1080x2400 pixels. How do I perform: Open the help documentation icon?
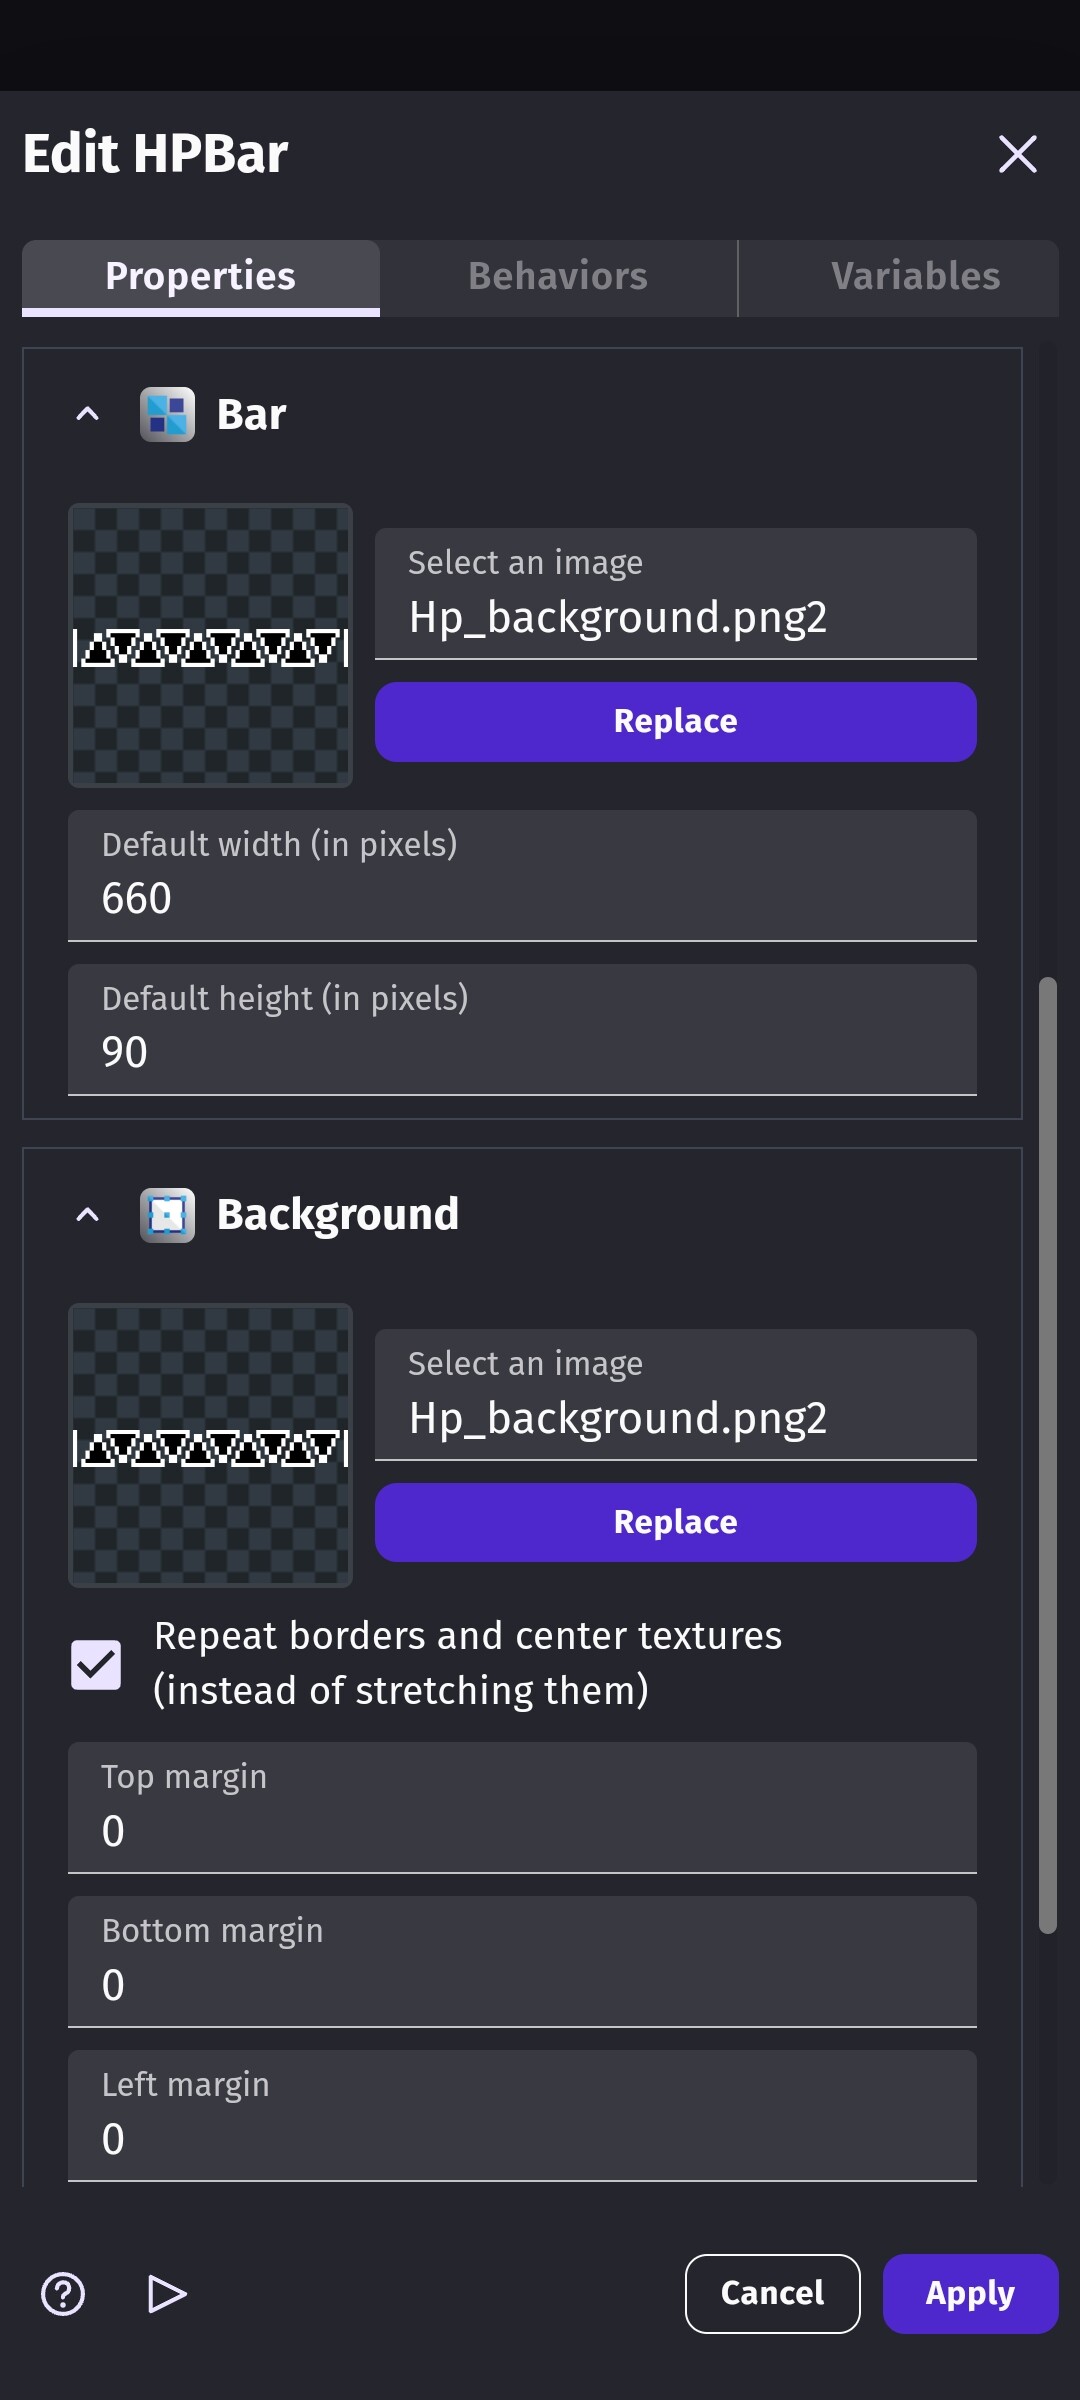62,2295
